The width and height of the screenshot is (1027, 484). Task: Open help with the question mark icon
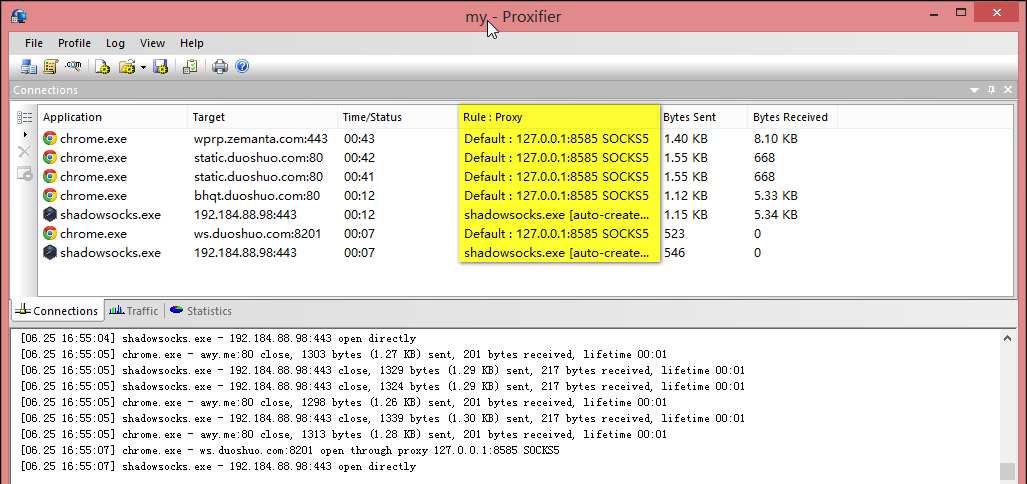[x=242, y=67]
